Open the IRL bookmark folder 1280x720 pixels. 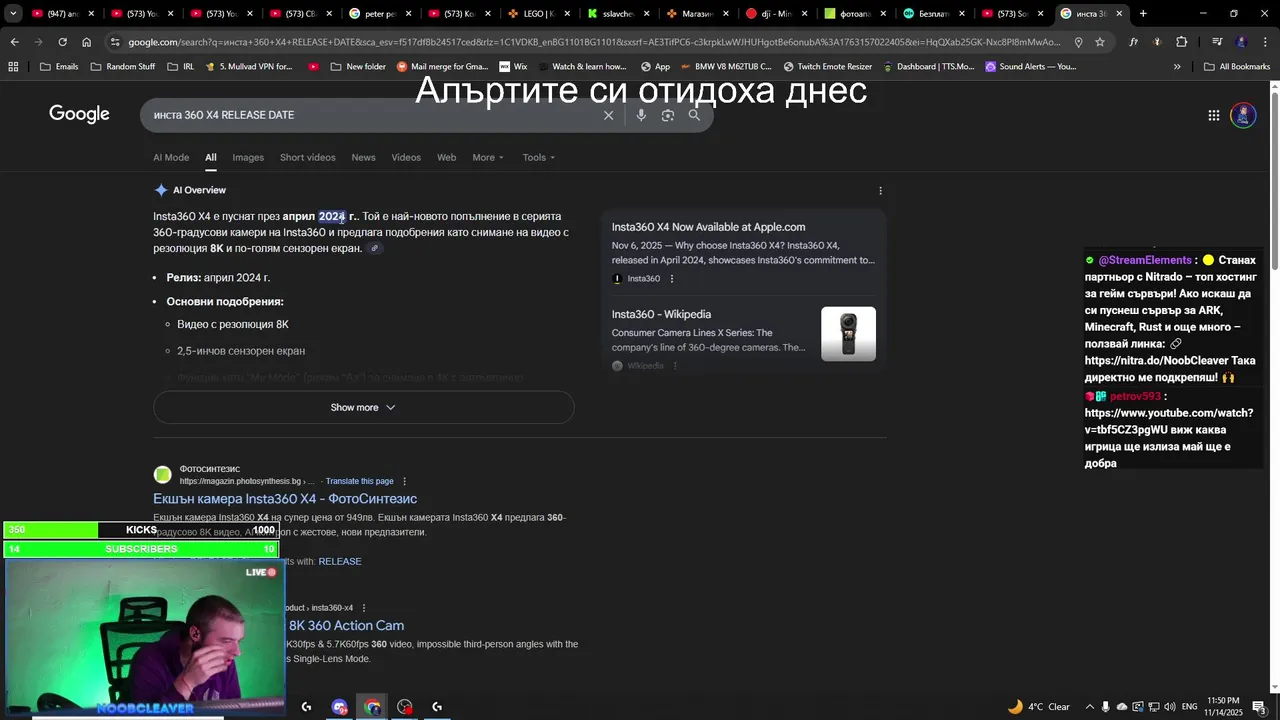(180, 66)
